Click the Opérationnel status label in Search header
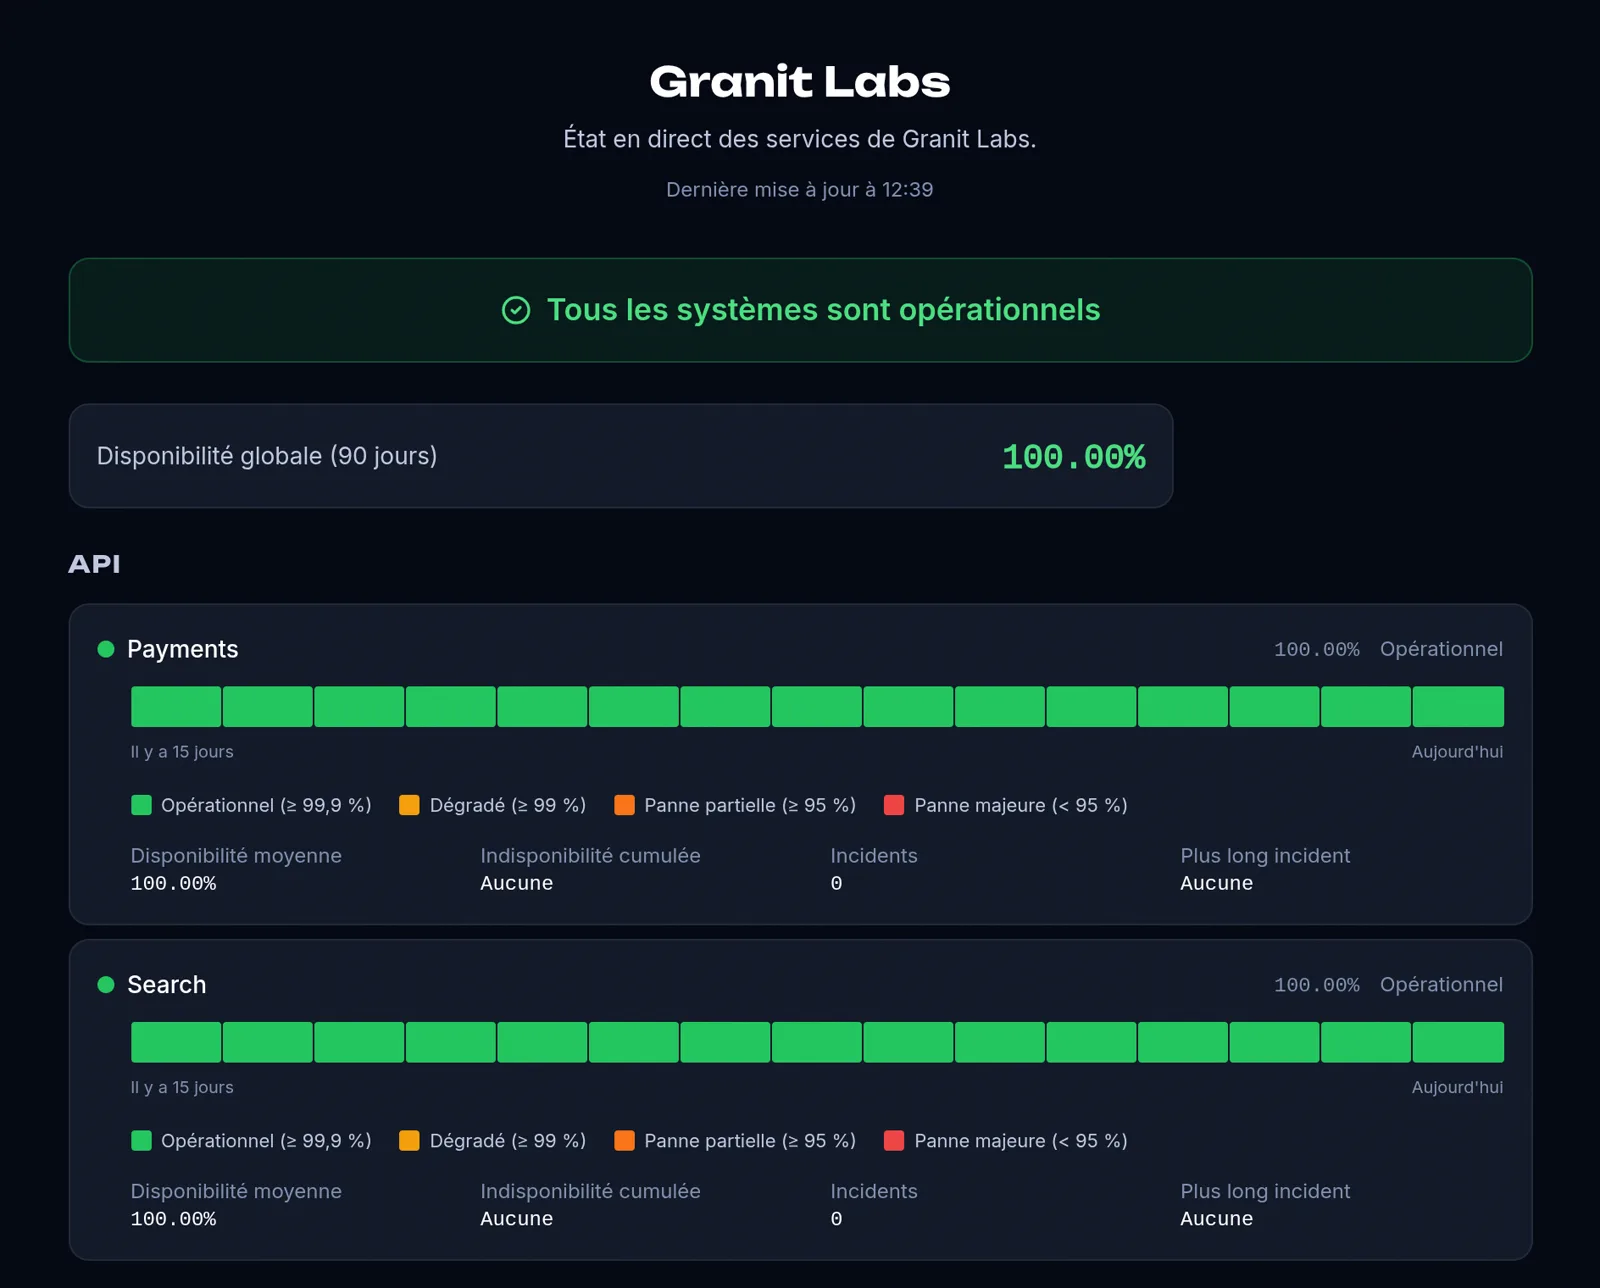The image size is (1600, 1288). coord(1441,985)
